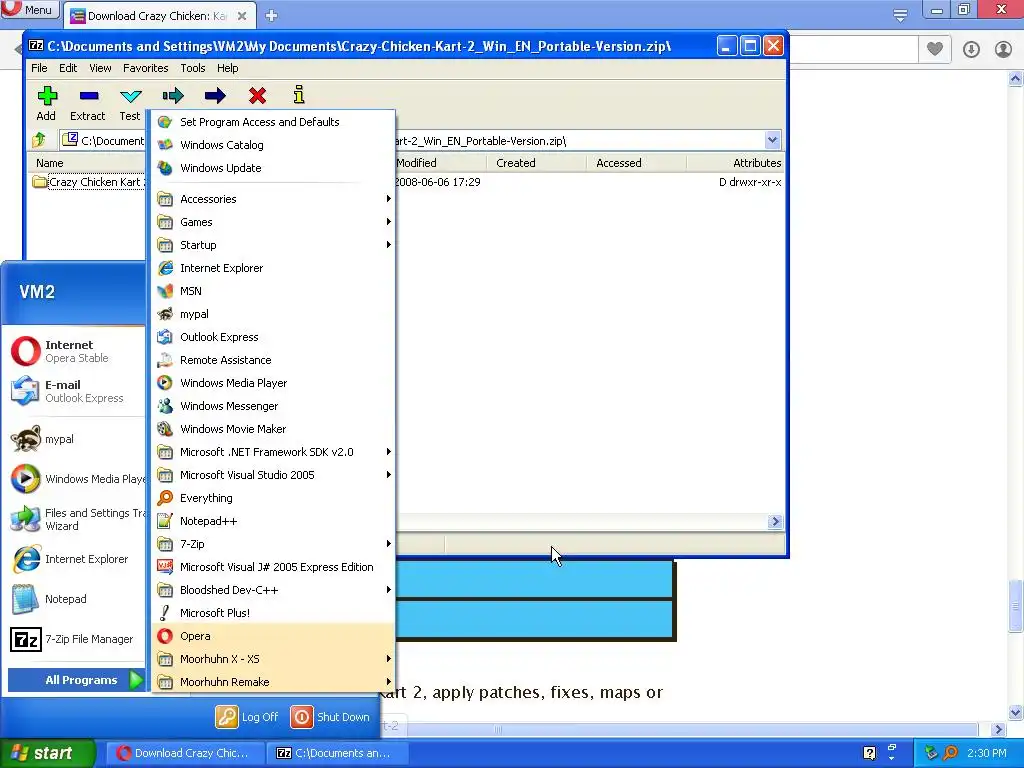Open Windows Messenger
Viewport: 1024px width, 768px height.
click(273, 406)
